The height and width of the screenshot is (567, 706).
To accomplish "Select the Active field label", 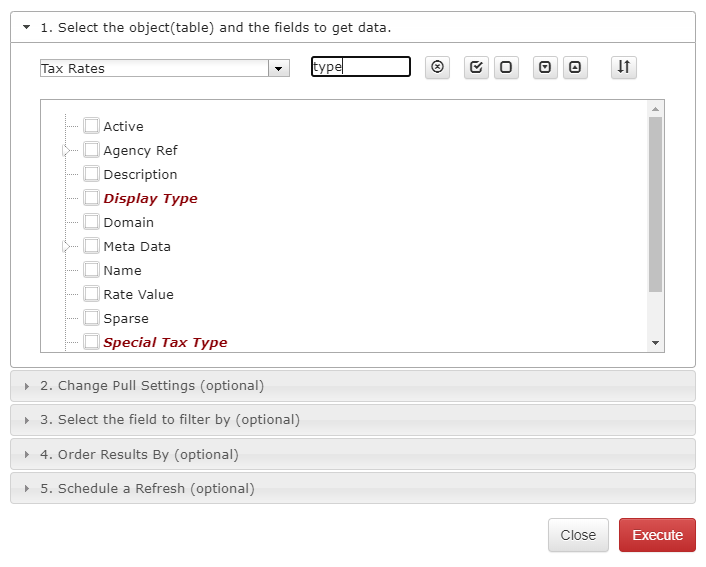I will (123, 127).
